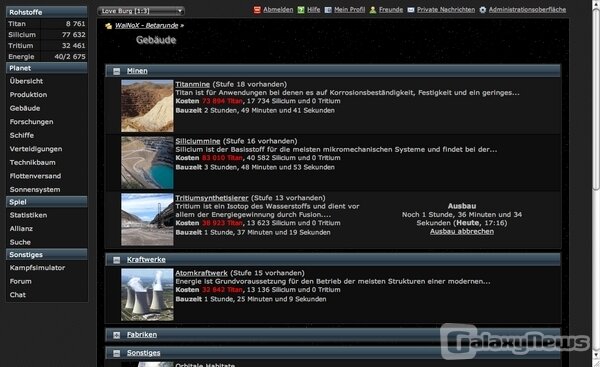Click the Silicium resource value 77 632

73,35
